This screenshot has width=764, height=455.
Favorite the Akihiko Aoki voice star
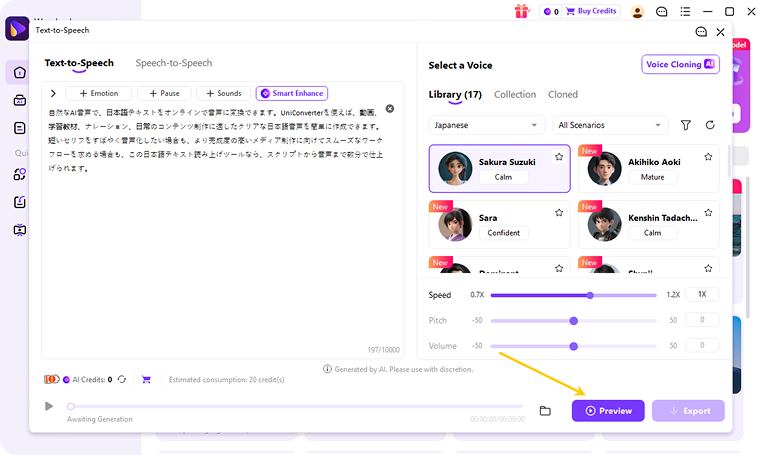point(708,157)
